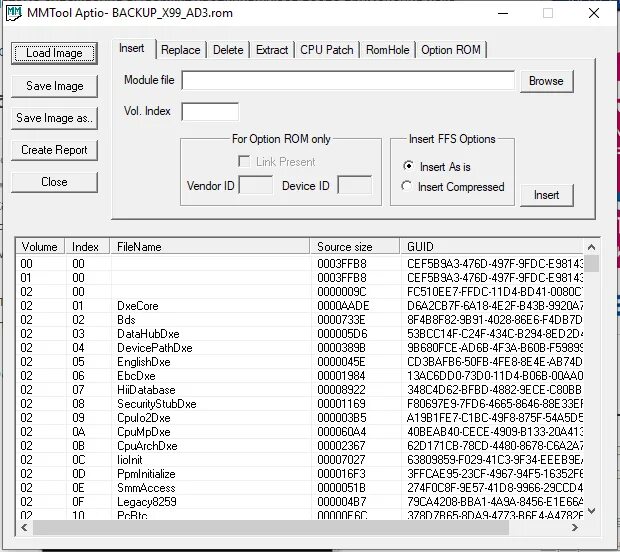620x552 pixels.
Task: Click the Close button in left panel
Action: [54, 182]
